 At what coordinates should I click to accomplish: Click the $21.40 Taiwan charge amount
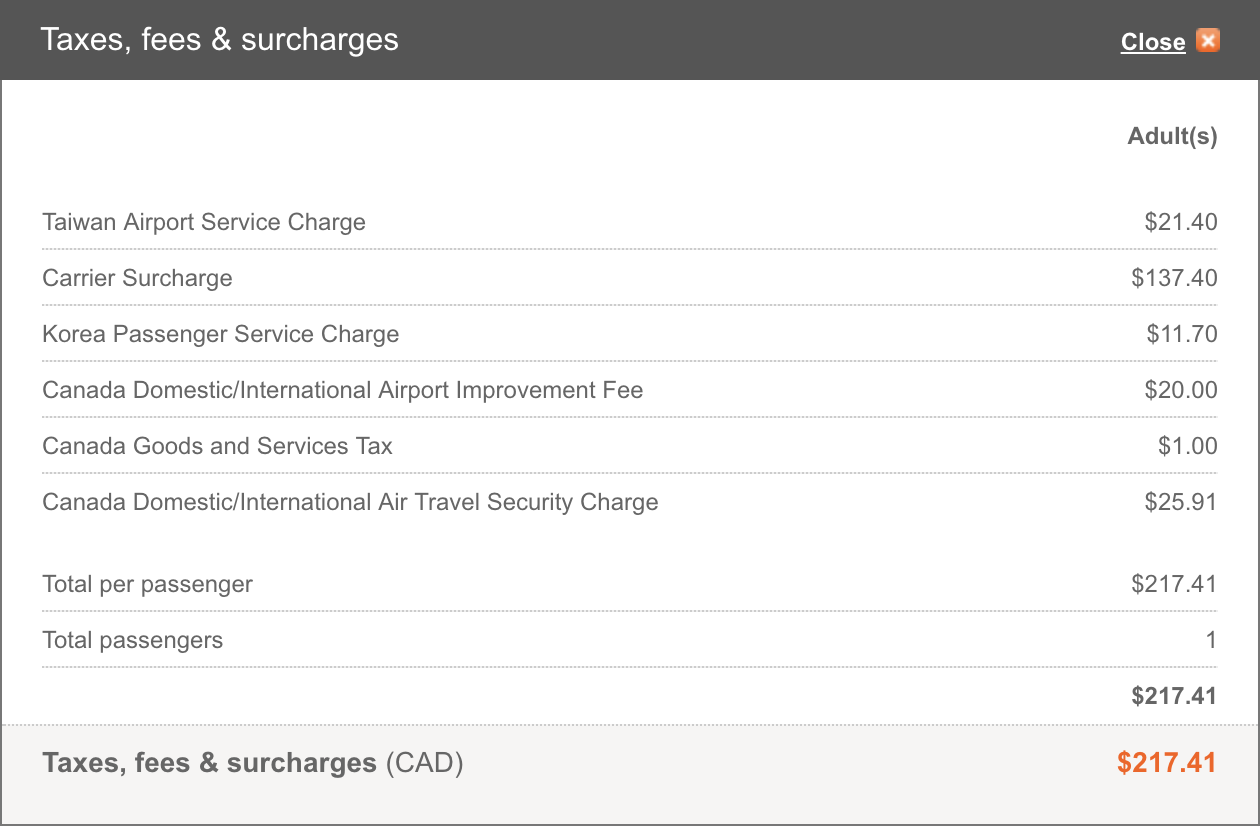[1181, 222]
